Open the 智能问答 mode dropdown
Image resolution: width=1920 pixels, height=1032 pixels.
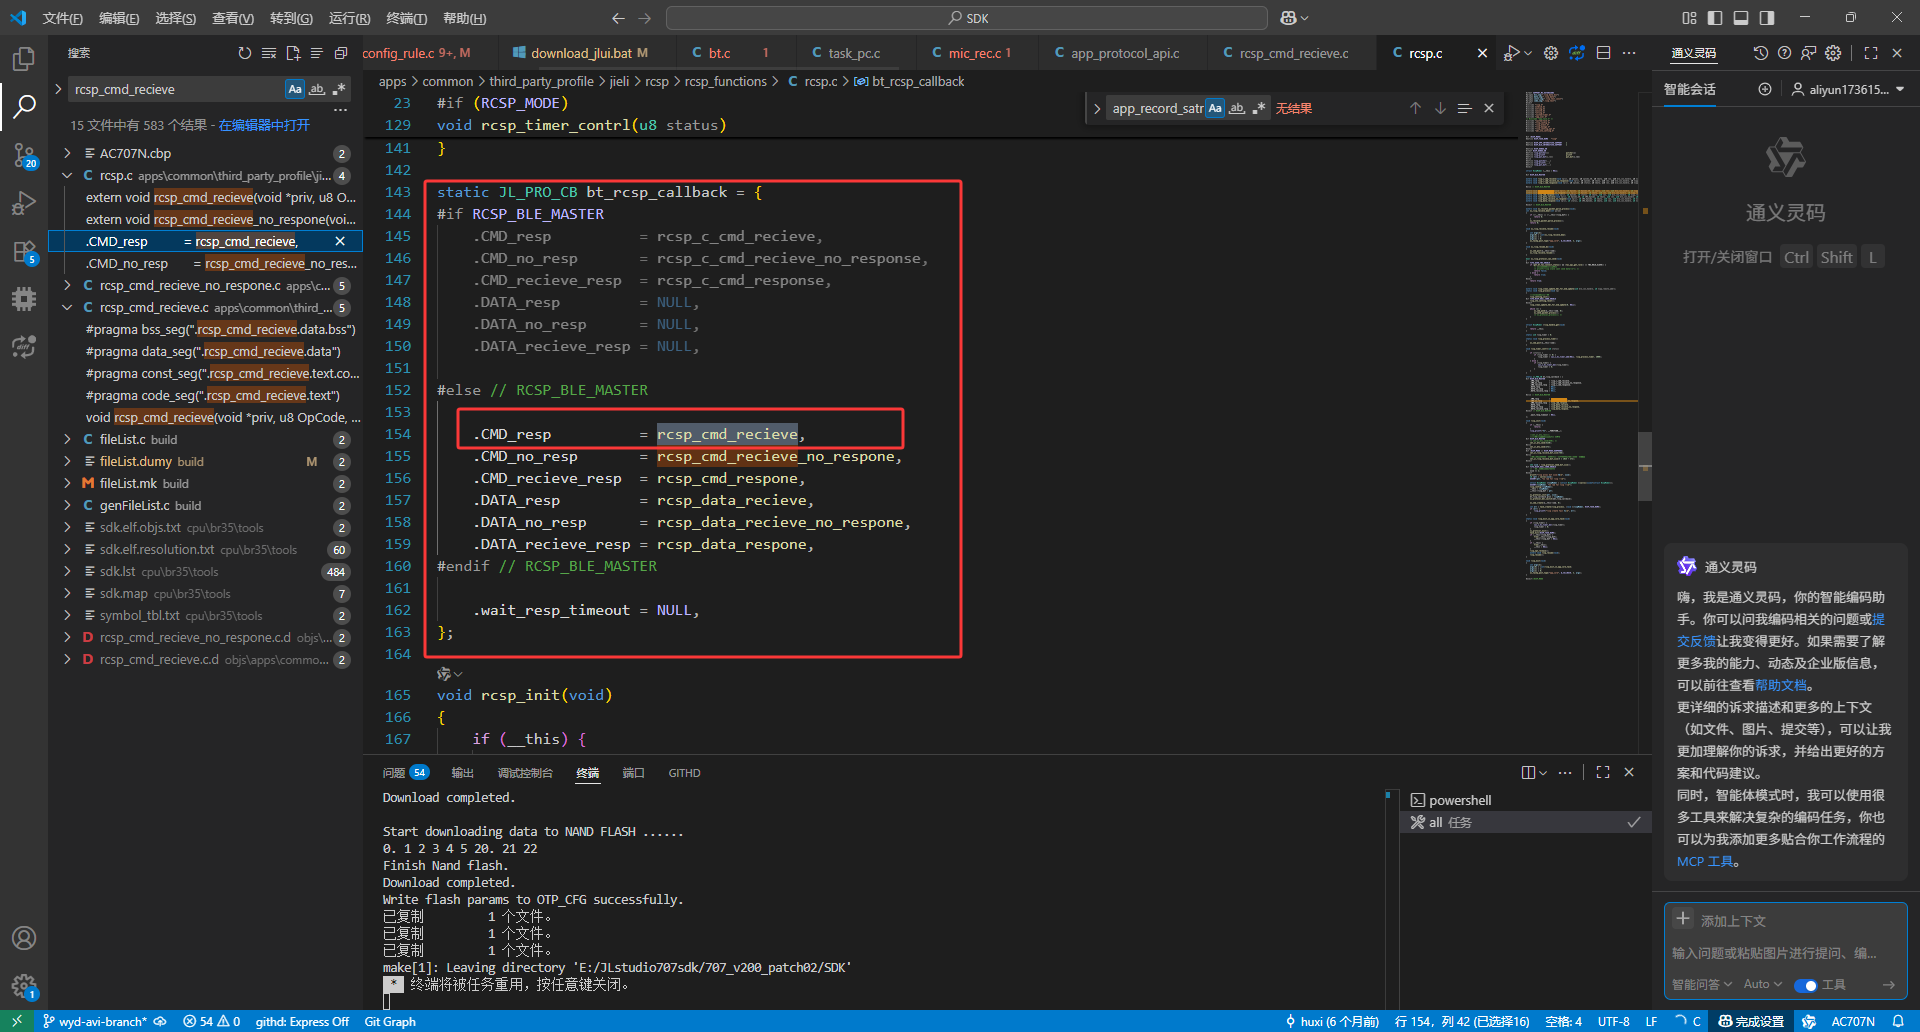coord(1702,985)
